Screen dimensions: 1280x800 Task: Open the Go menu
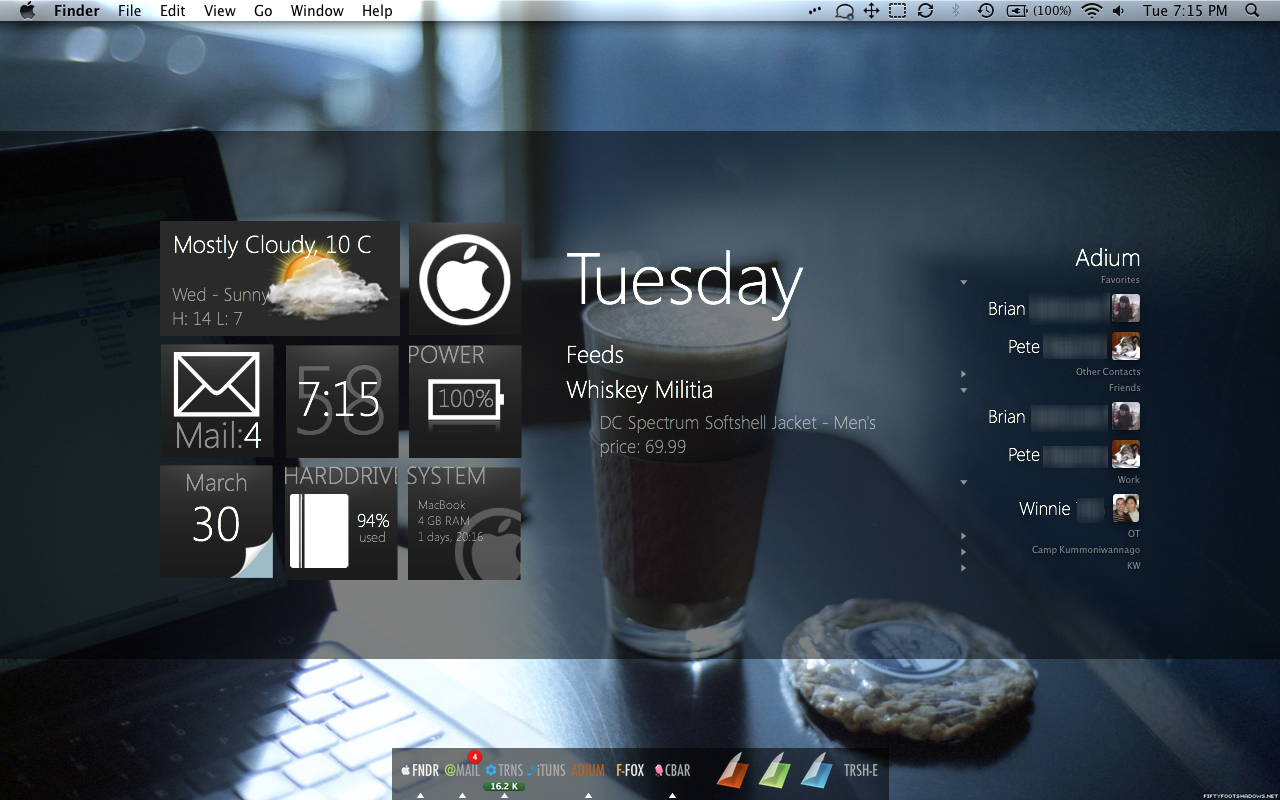263,11
